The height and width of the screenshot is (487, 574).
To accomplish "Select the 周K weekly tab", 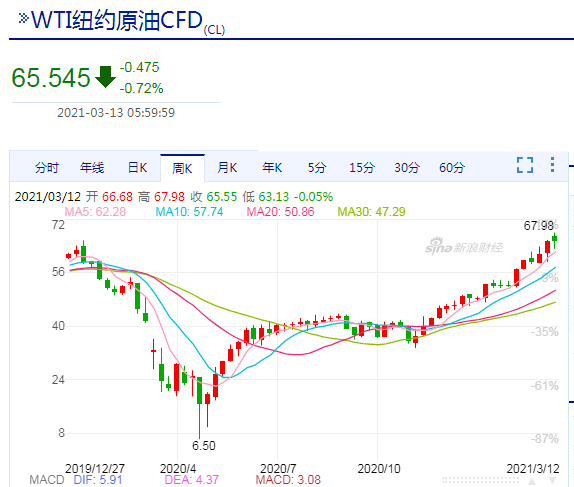I will [x=182, y=168].
